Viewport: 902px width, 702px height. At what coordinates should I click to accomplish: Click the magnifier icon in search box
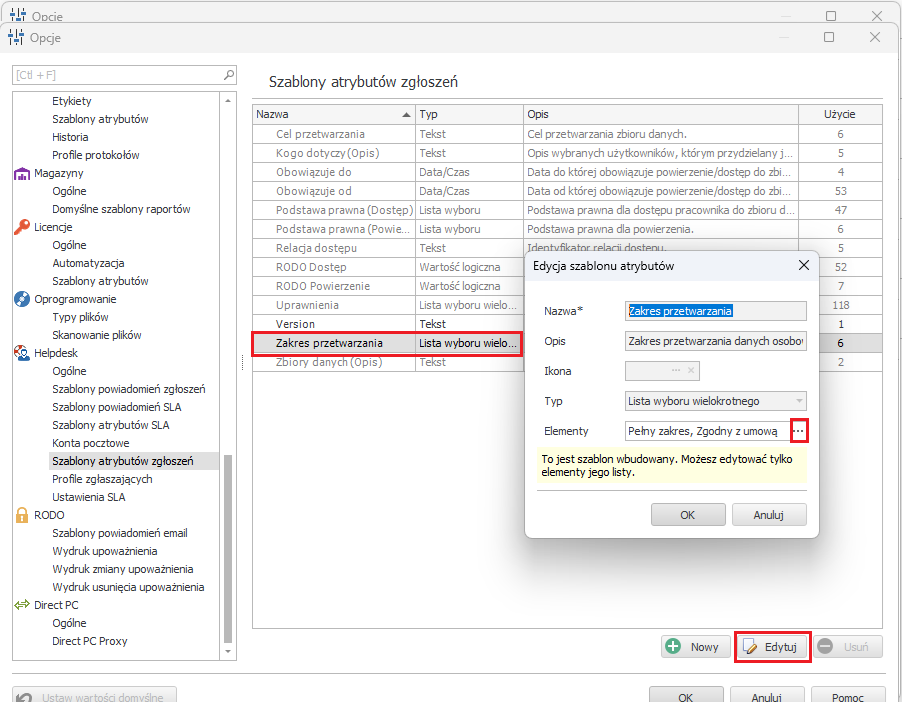click(229, 74)
